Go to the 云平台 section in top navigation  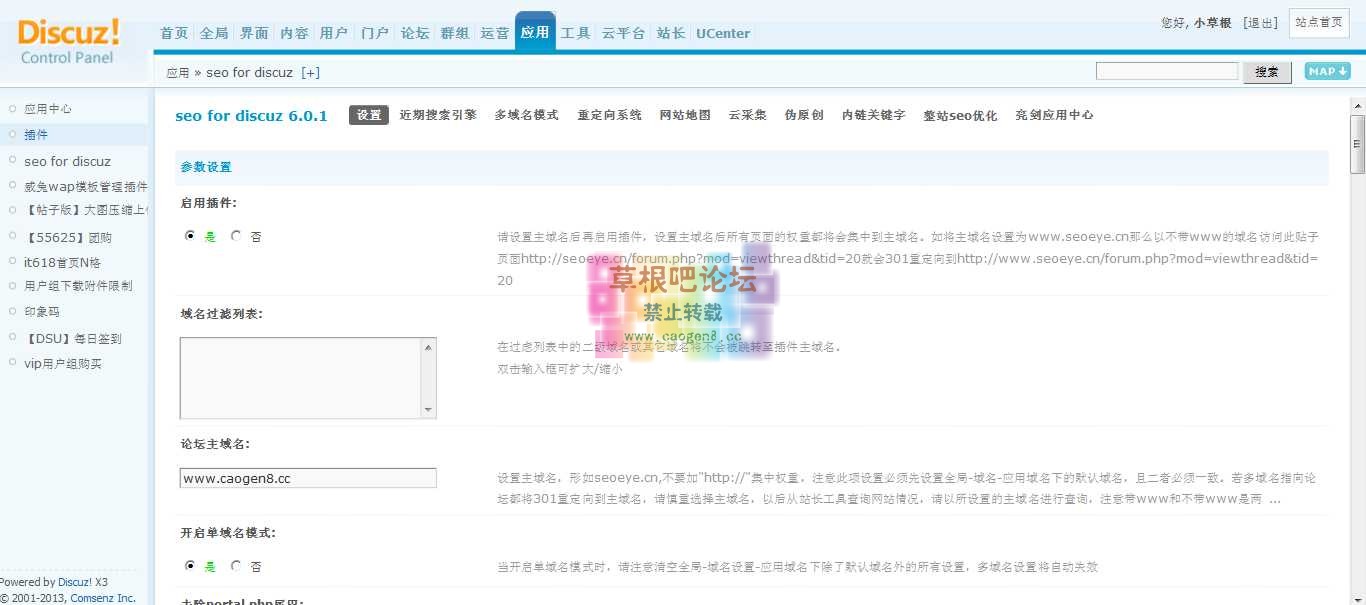tap(623, 33)
